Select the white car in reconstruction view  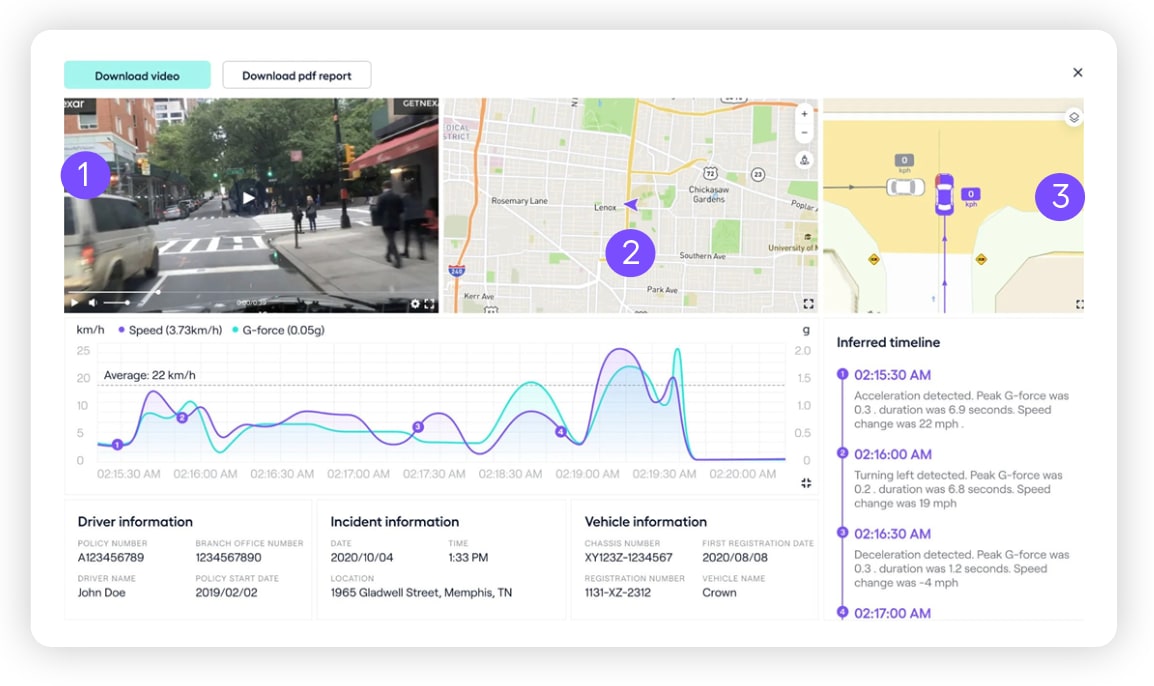[x=905, y=188]
